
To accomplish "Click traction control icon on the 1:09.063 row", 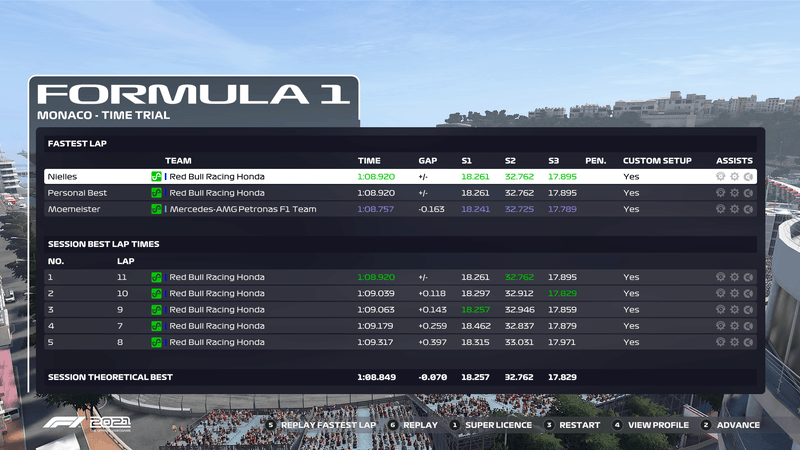I will pyautogui.click(x=720, y=310).
